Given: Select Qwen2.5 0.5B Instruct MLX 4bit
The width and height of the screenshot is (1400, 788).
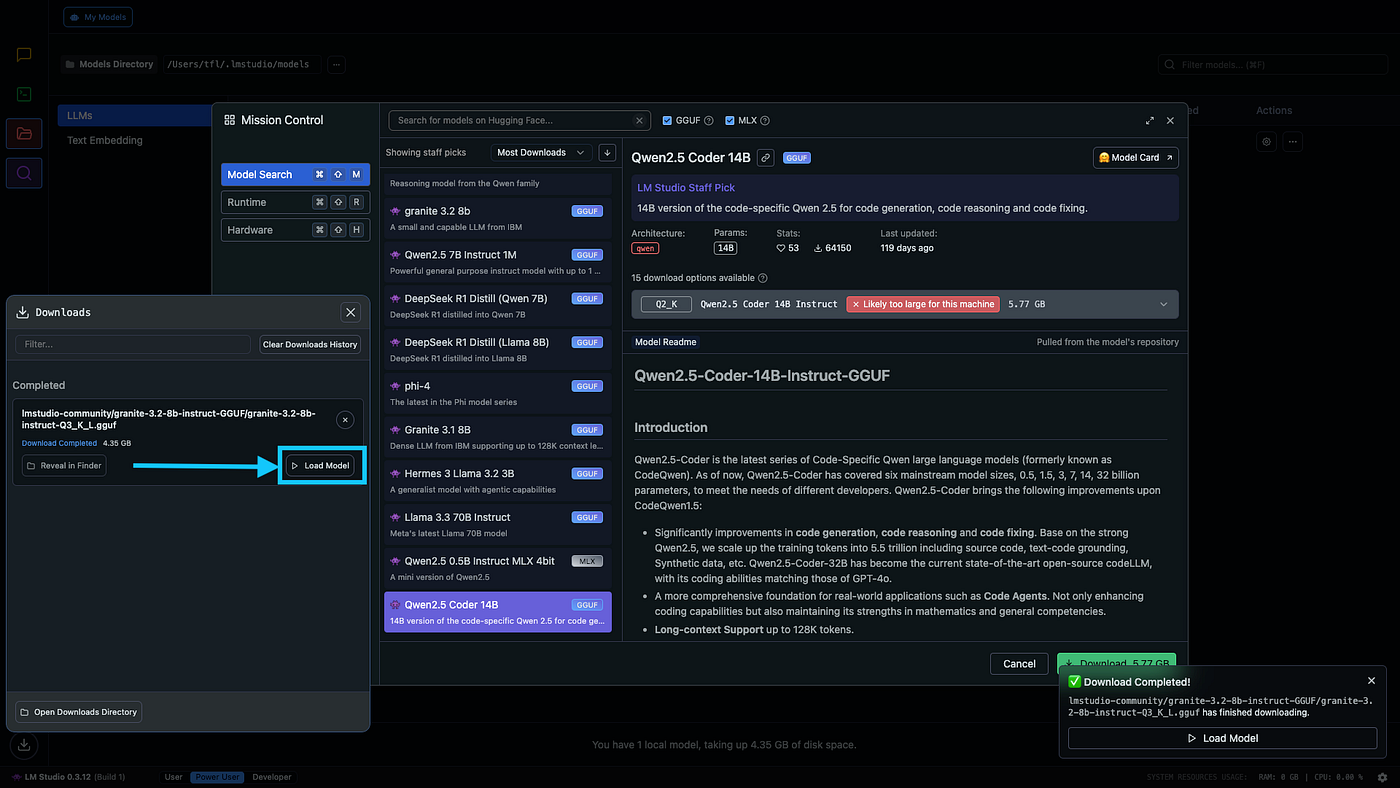Looking at the screenshot, I should [x=497, y=568].
